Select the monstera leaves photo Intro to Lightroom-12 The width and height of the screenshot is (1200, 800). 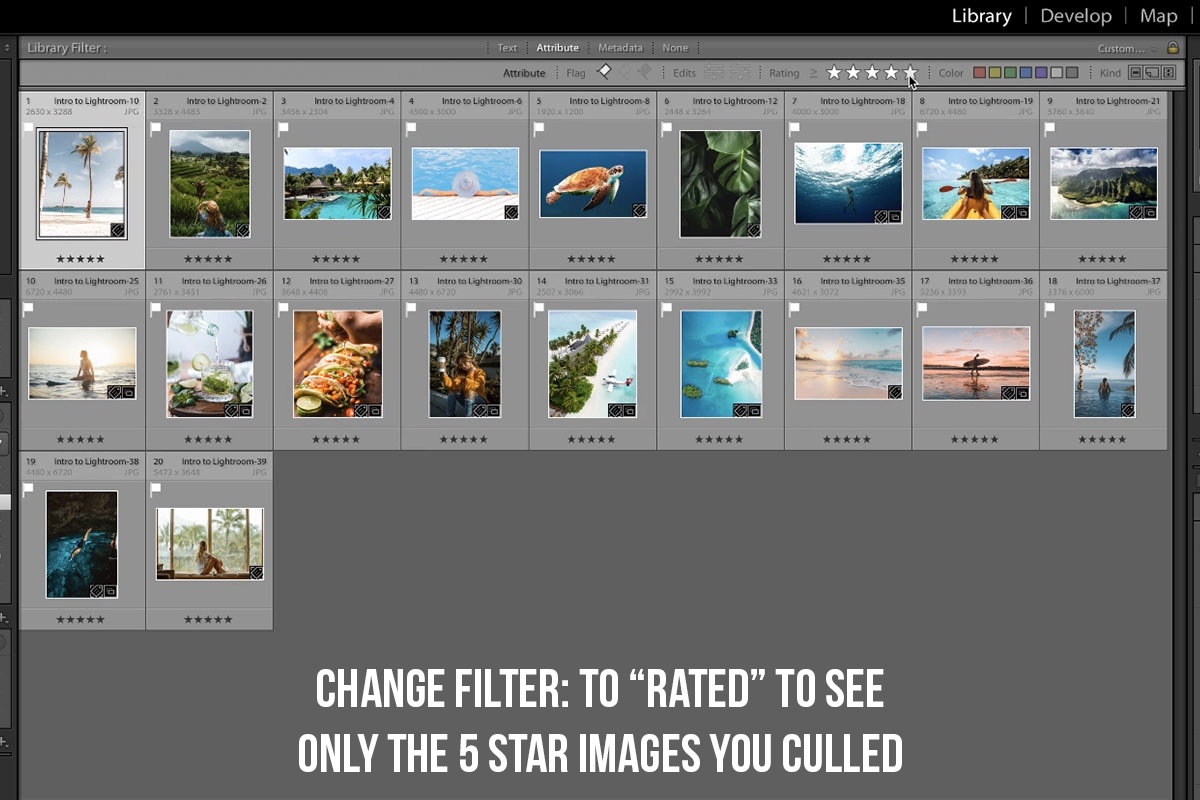tap(720, 184)
